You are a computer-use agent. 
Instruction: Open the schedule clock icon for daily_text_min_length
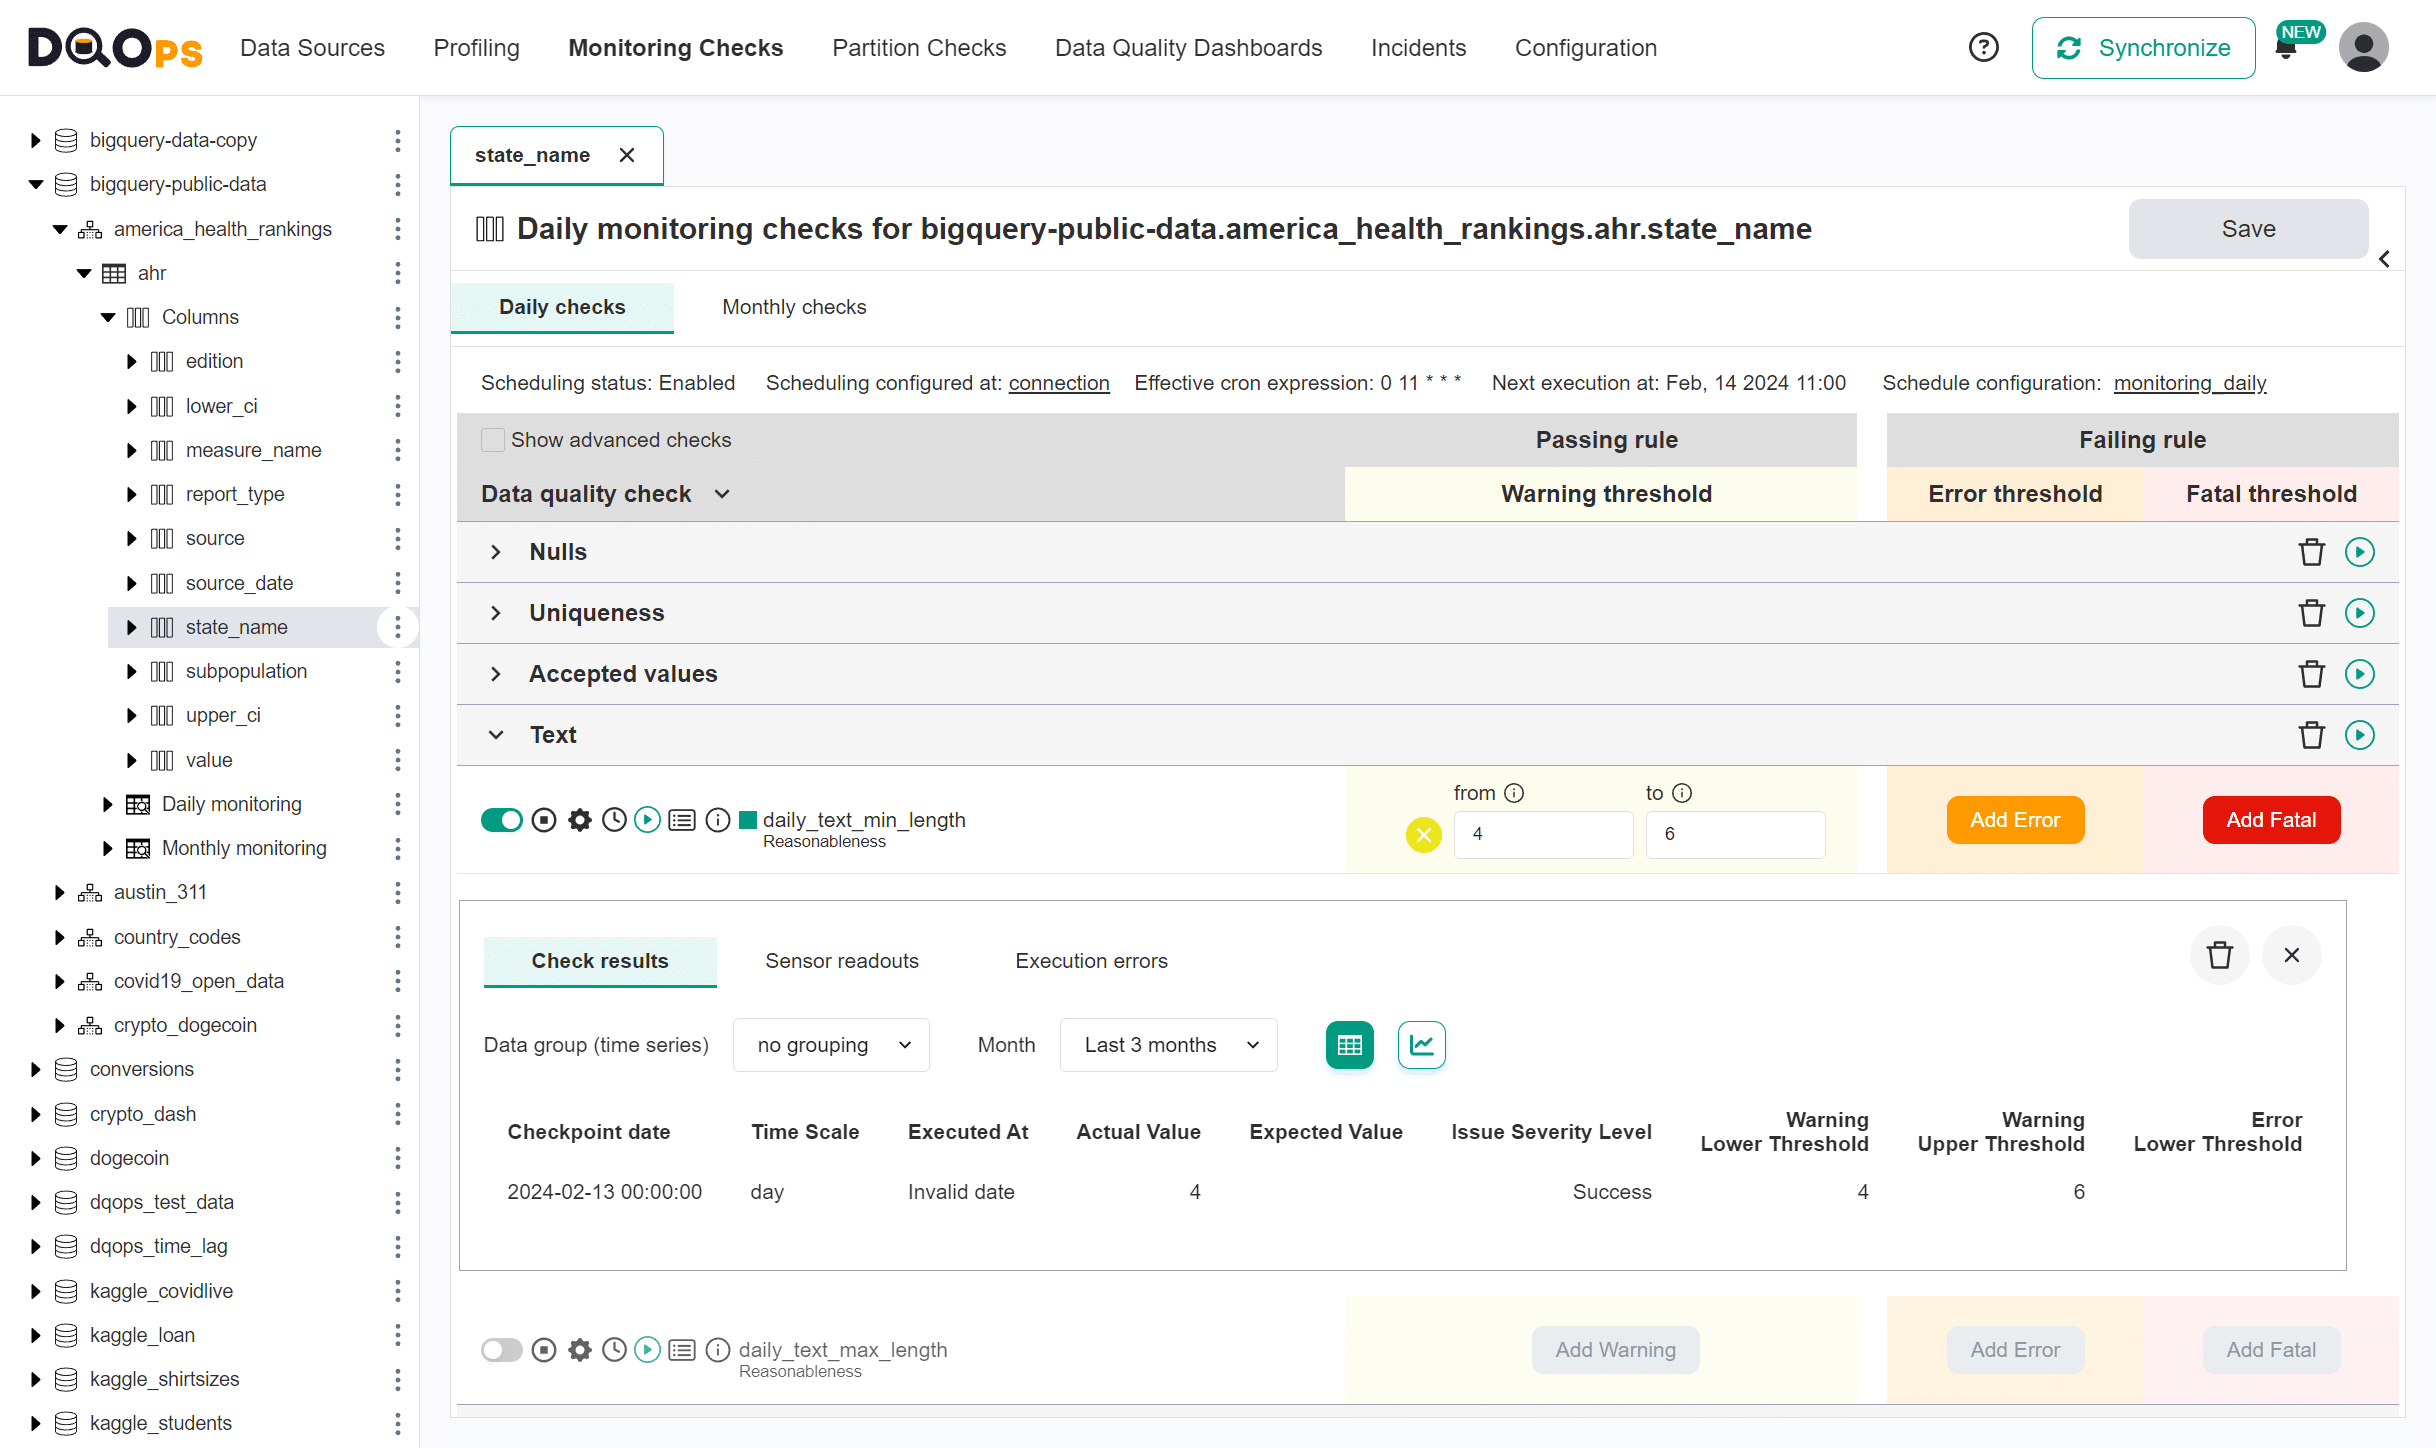pyautogui.click(x=614, y=820)
